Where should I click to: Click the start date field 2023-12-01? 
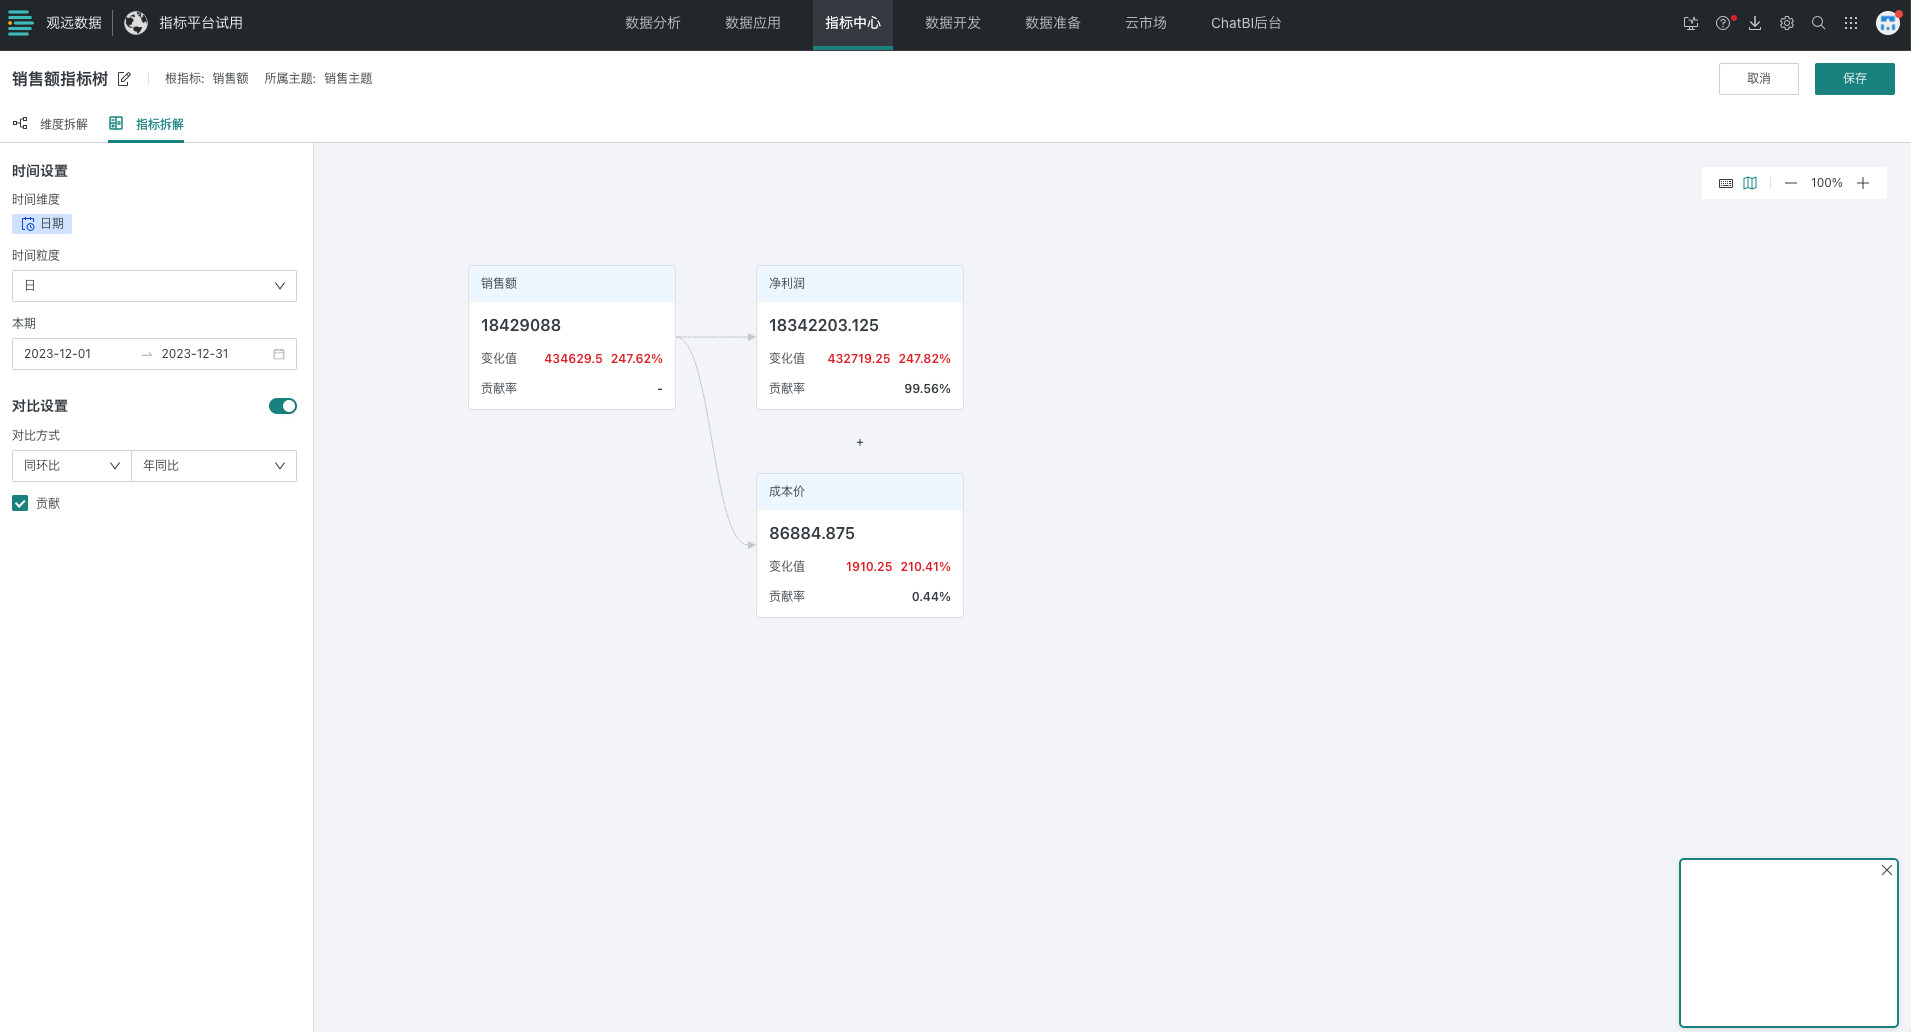coord(58,354)
